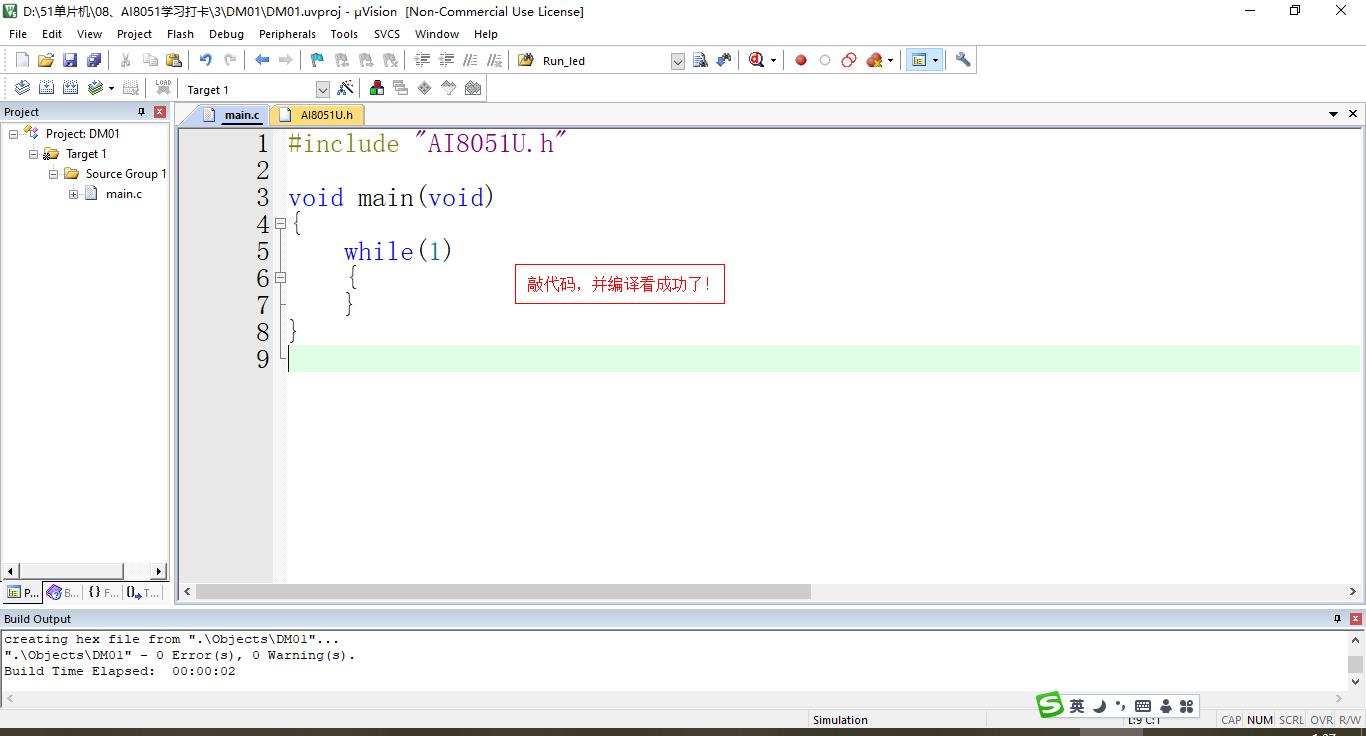
Task: Insert a breakpoint with red dot icon
Action: click(x=801, y=60)
